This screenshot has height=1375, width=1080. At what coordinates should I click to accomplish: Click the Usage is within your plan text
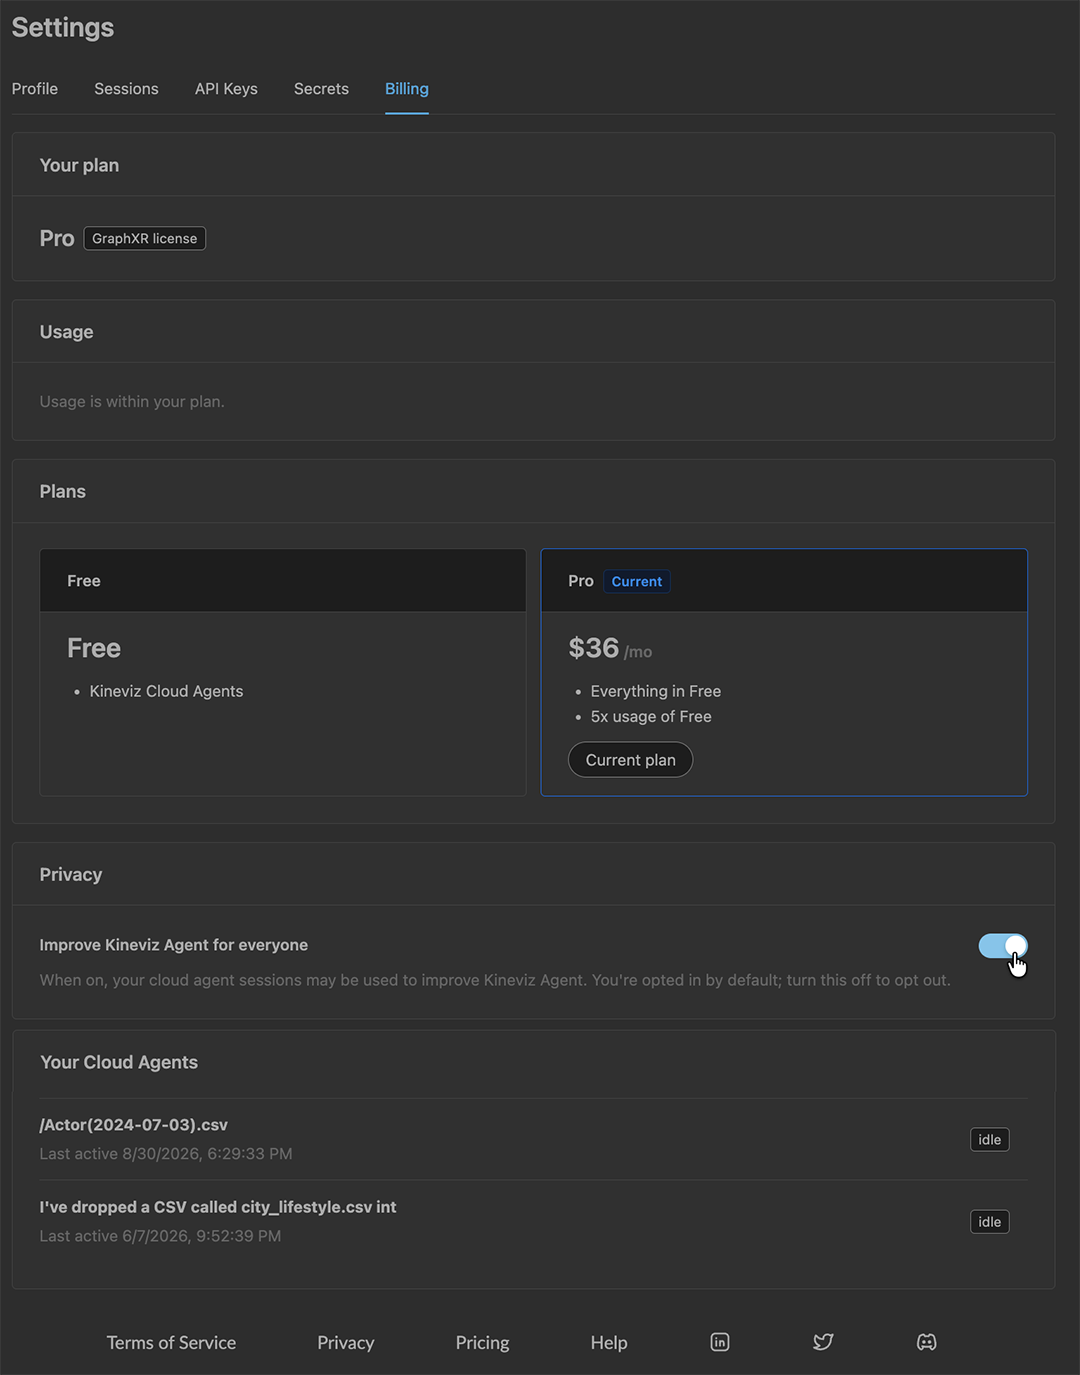click(132, 402)
